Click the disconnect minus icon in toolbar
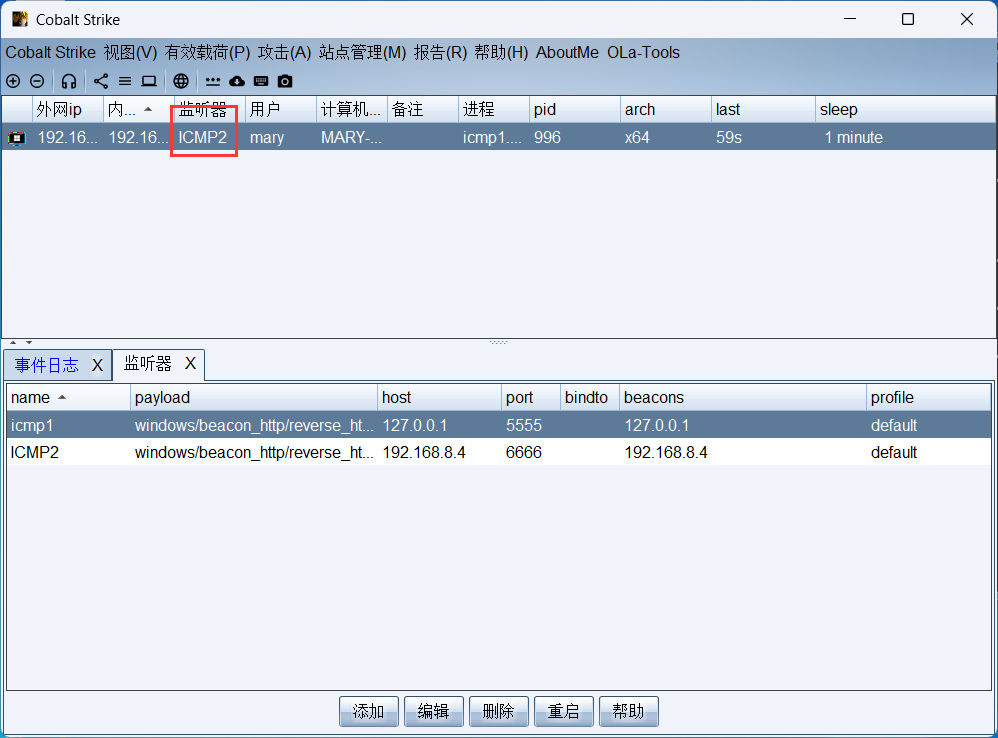 point(37,81)
